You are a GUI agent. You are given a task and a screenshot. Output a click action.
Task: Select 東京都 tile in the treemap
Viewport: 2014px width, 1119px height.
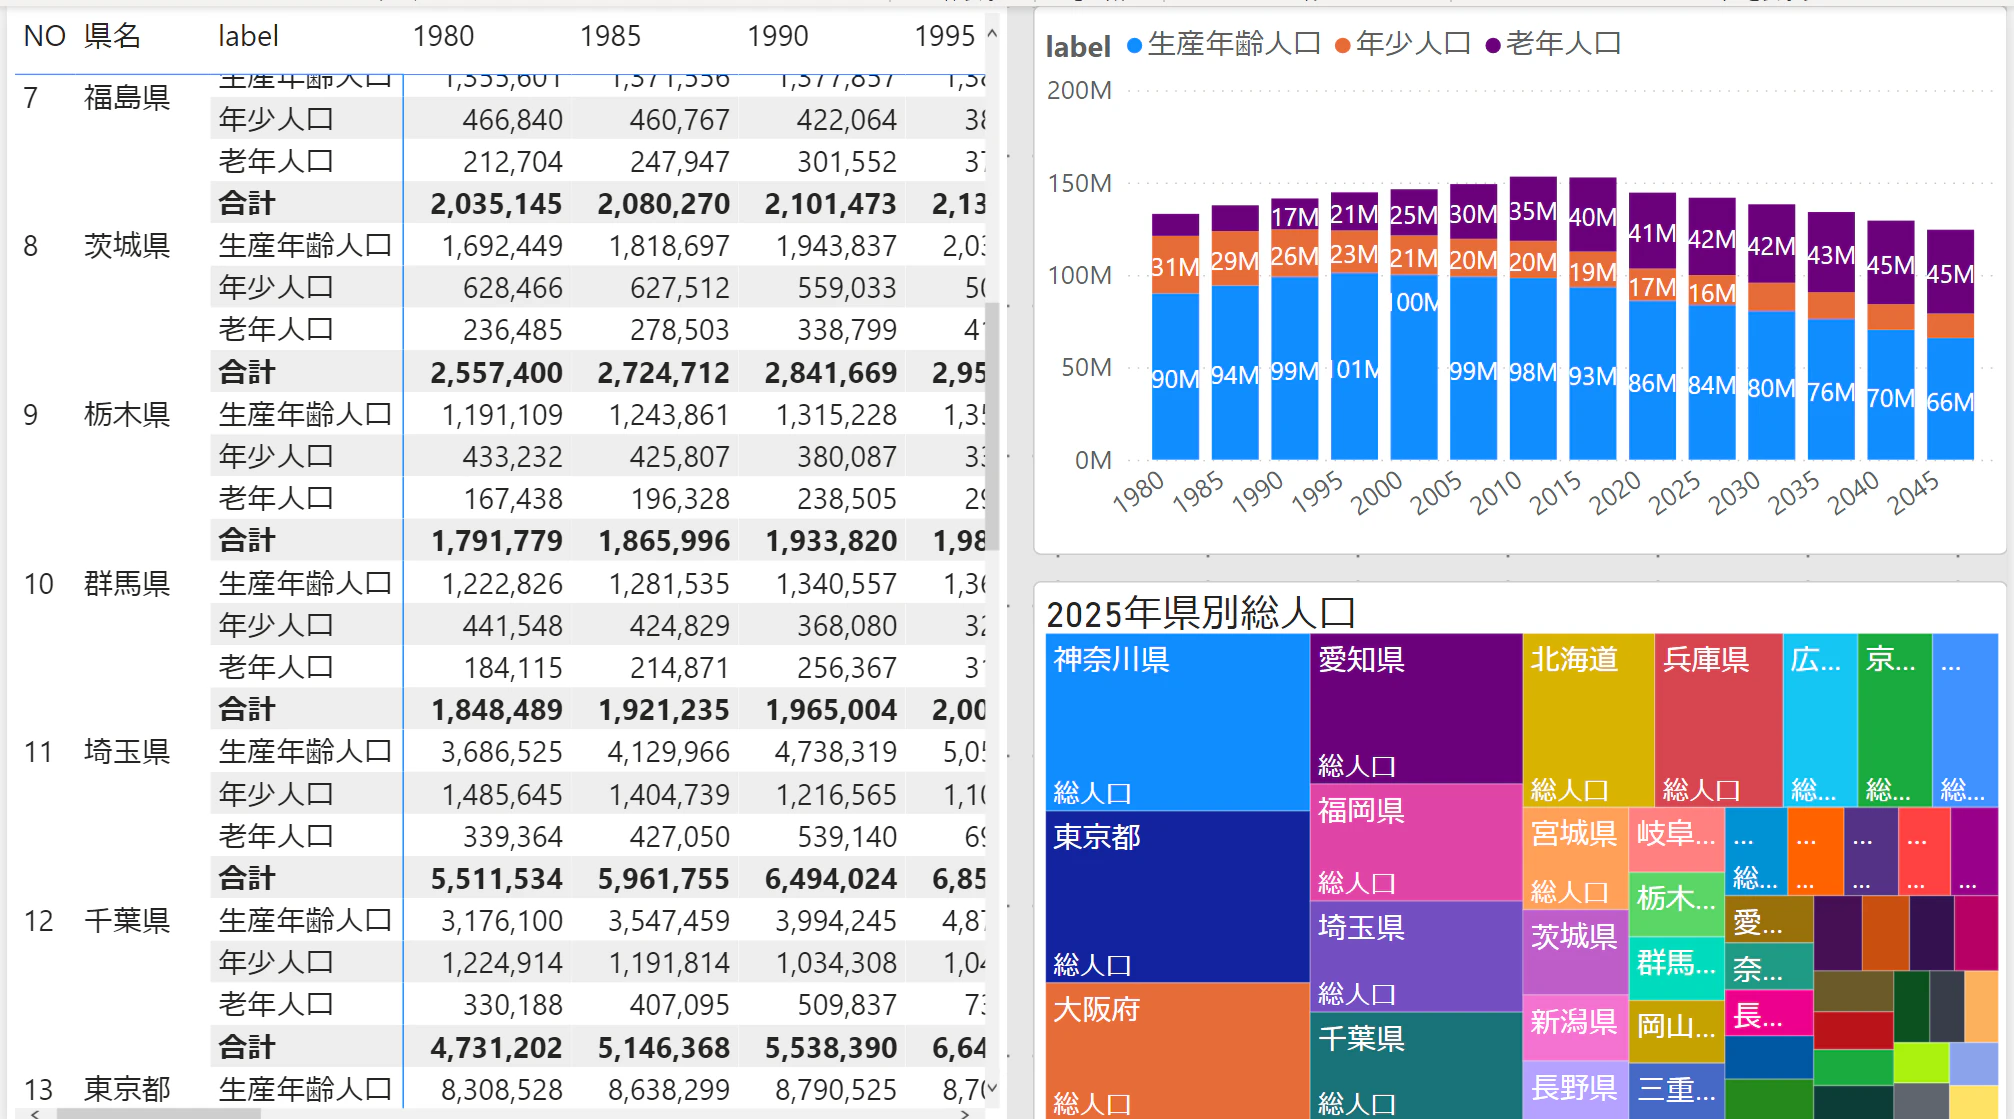coord(1177,896)
